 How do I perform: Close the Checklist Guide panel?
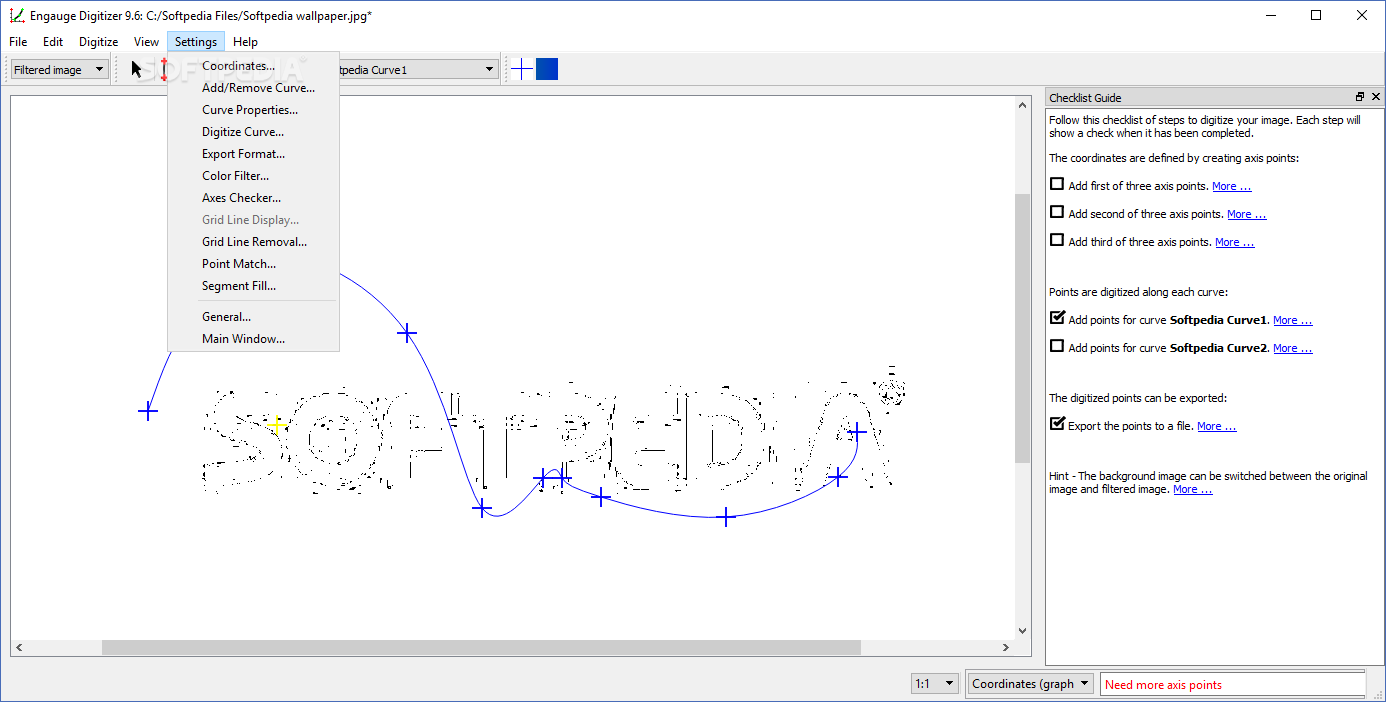1376,97
